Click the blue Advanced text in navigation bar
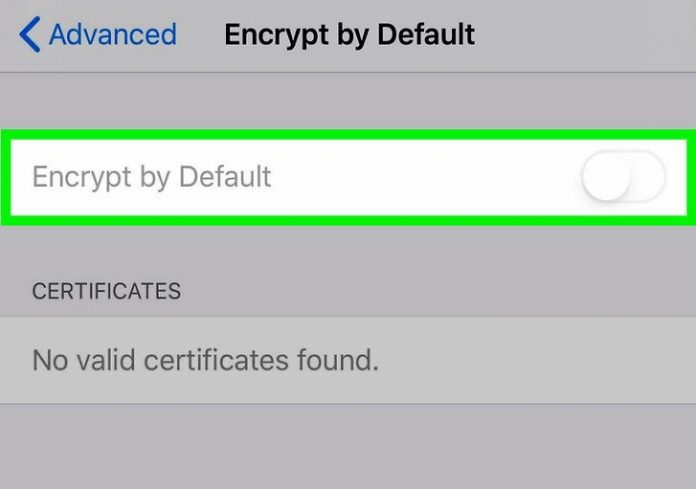 [x=112, y=35]
